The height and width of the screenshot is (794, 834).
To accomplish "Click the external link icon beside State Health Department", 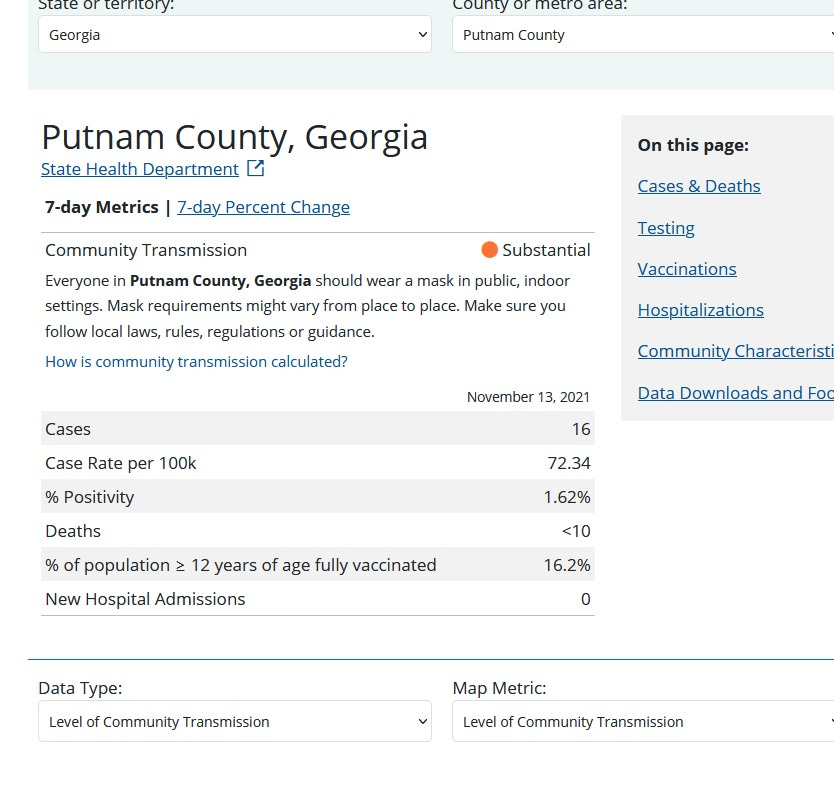I will [x=256, y=169].
